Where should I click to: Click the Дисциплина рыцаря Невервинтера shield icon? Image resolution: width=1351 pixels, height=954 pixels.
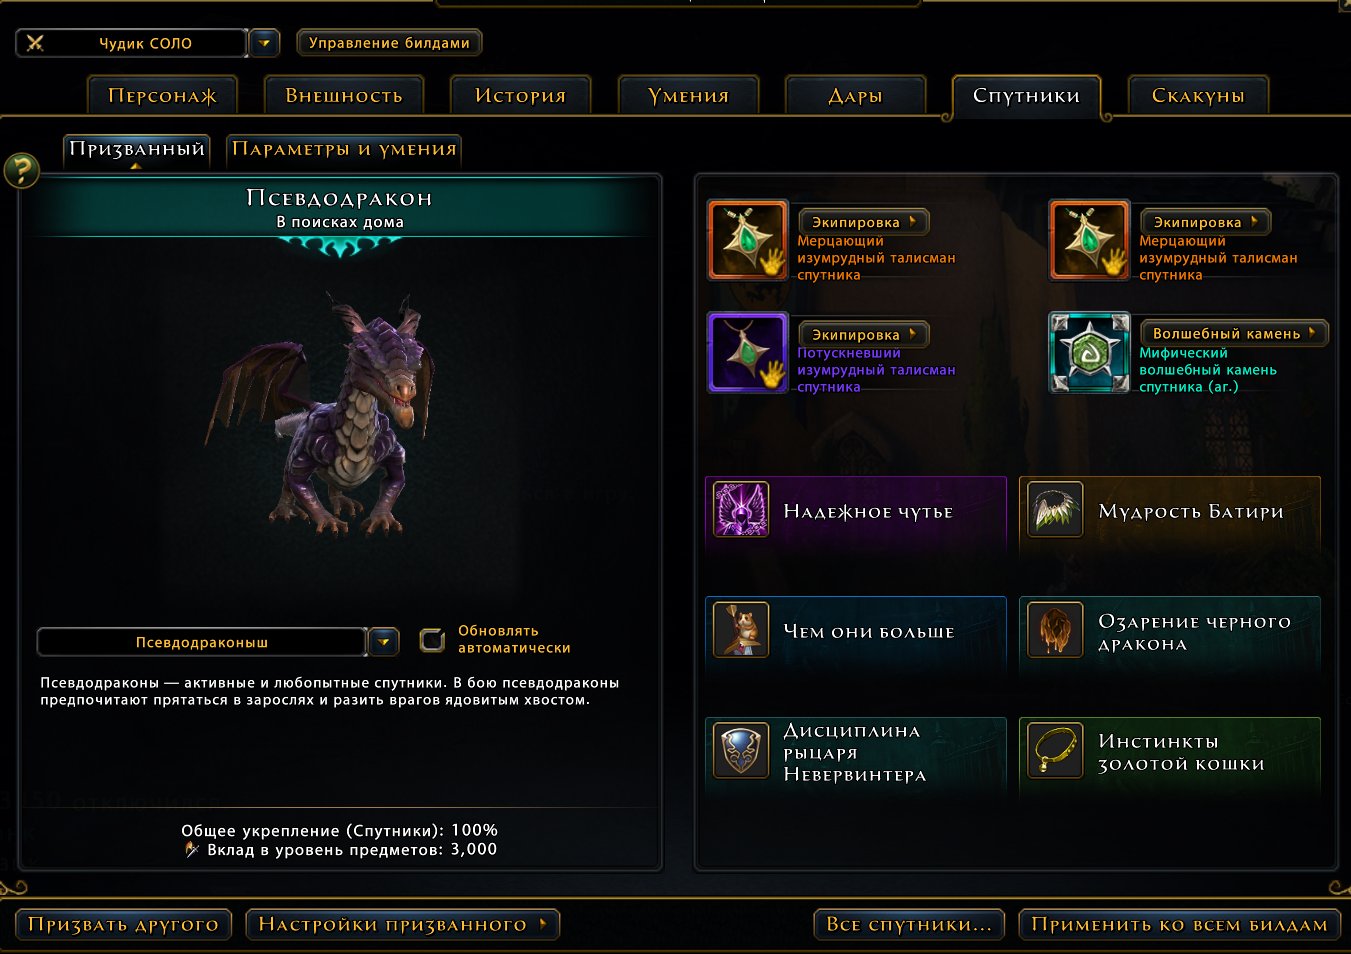click(741, 750)
